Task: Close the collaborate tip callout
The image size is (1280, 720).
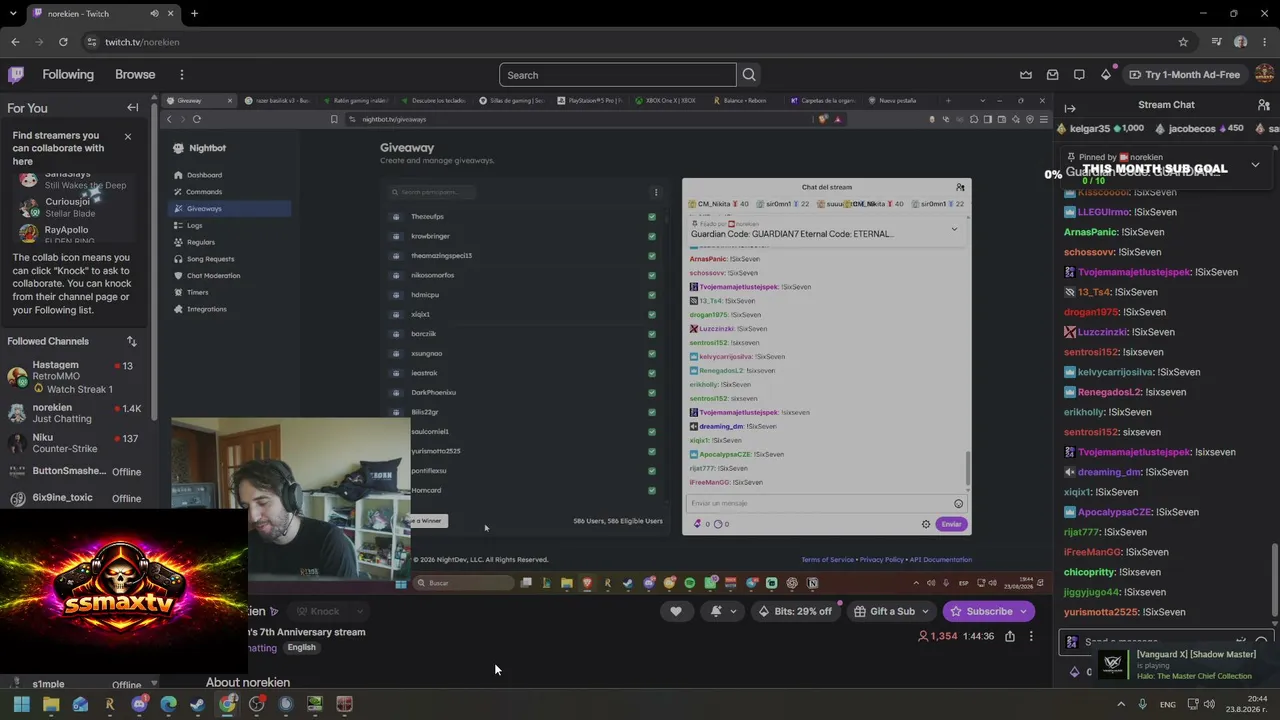Action: click(x=127, y=136)
